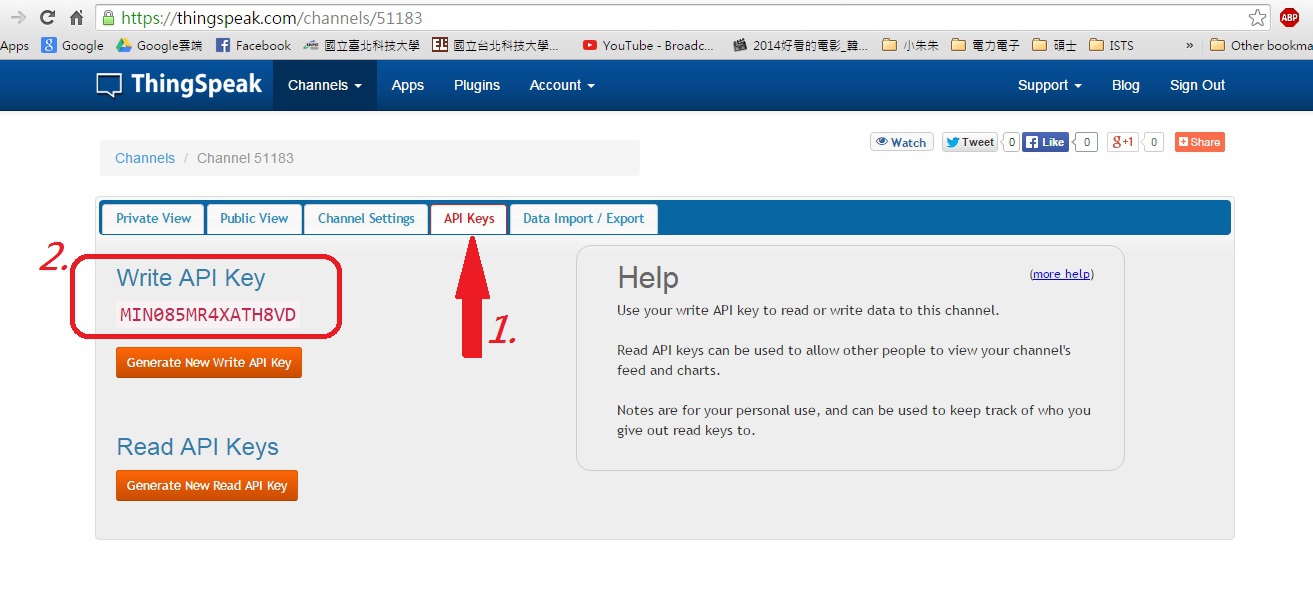This screenshot has width=1313, height=590.
Task: Go to the browser home icon
Action: pyautogui.click(x=77, y=18)
